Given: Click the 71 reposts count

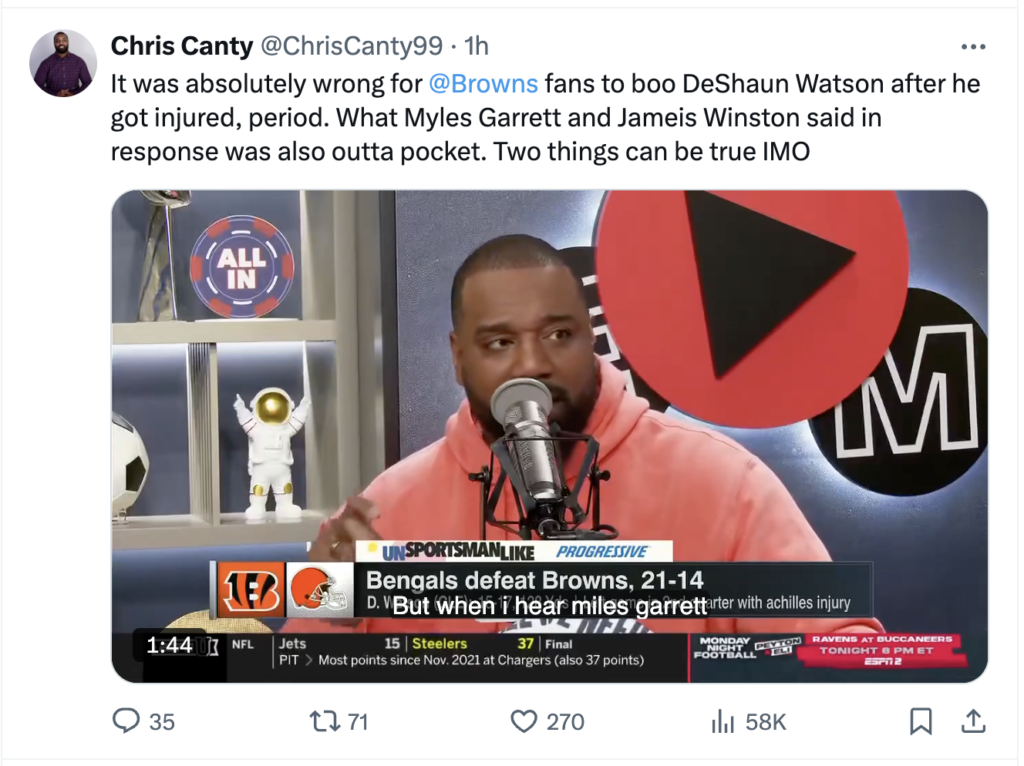Looking at the screenshot, I should point(358,722).
